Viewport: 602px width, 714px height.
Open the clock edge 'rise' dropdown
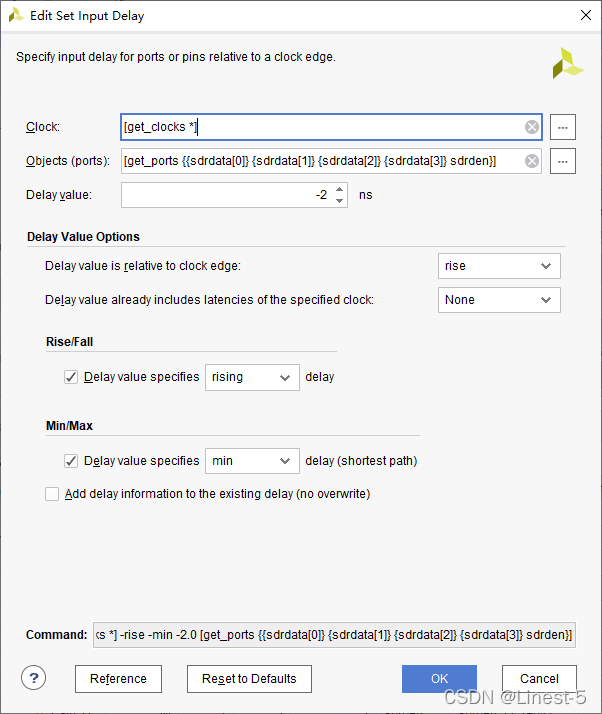click(x=499, y=266)
